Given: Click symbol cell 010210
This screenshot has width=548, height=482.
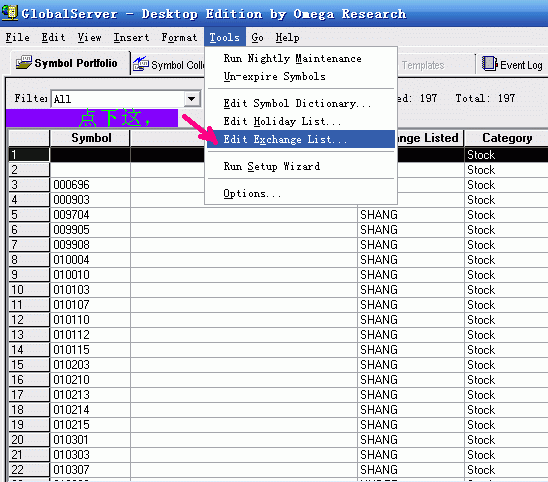Looking at the screenshot, I should coord(90,380).
